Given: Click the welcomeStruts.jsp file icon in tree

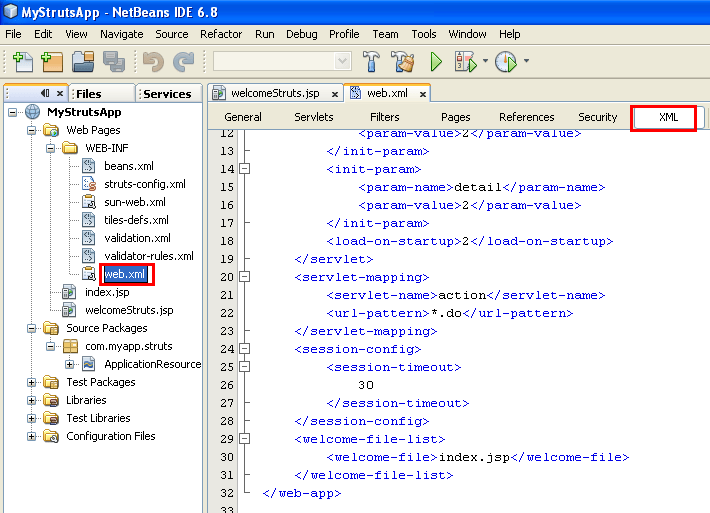Looking at the screenshot, I should click(x=69, y=310).
